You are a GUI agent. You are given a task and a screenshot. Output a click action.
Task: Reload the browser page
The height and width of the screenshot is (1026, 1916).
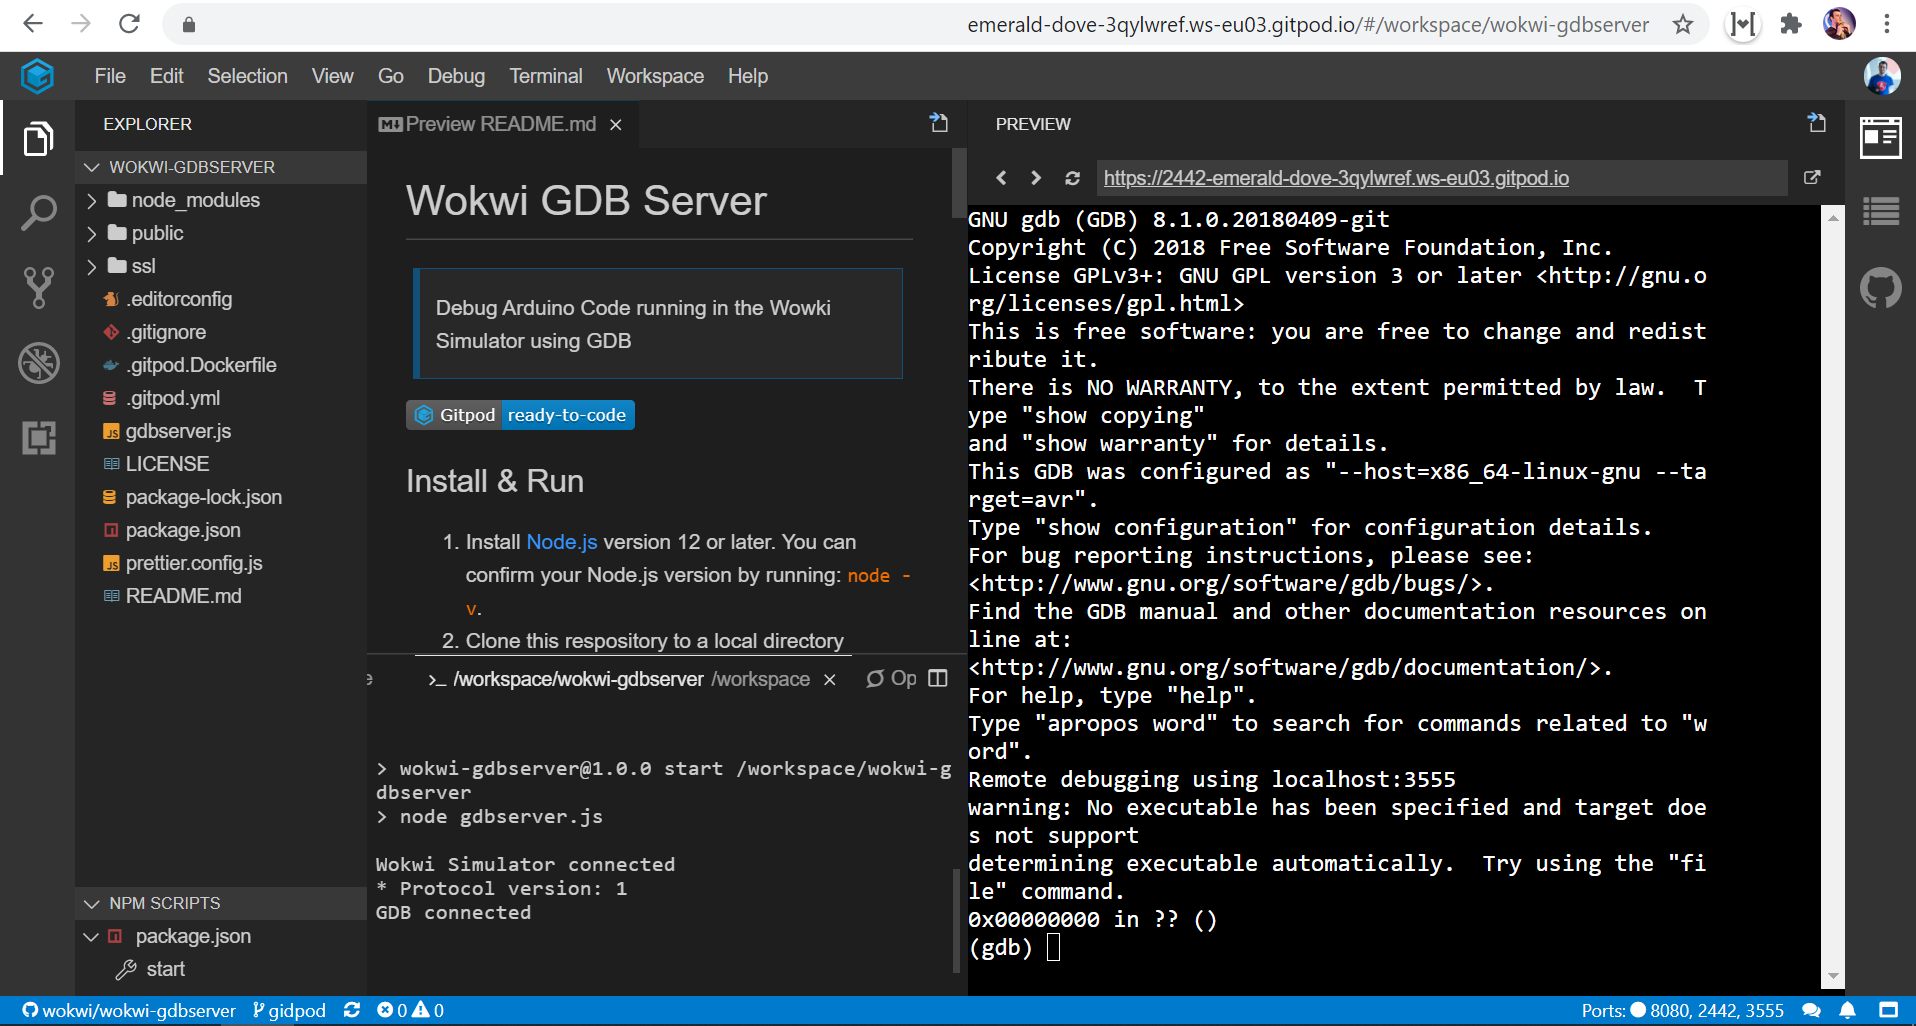129,23
